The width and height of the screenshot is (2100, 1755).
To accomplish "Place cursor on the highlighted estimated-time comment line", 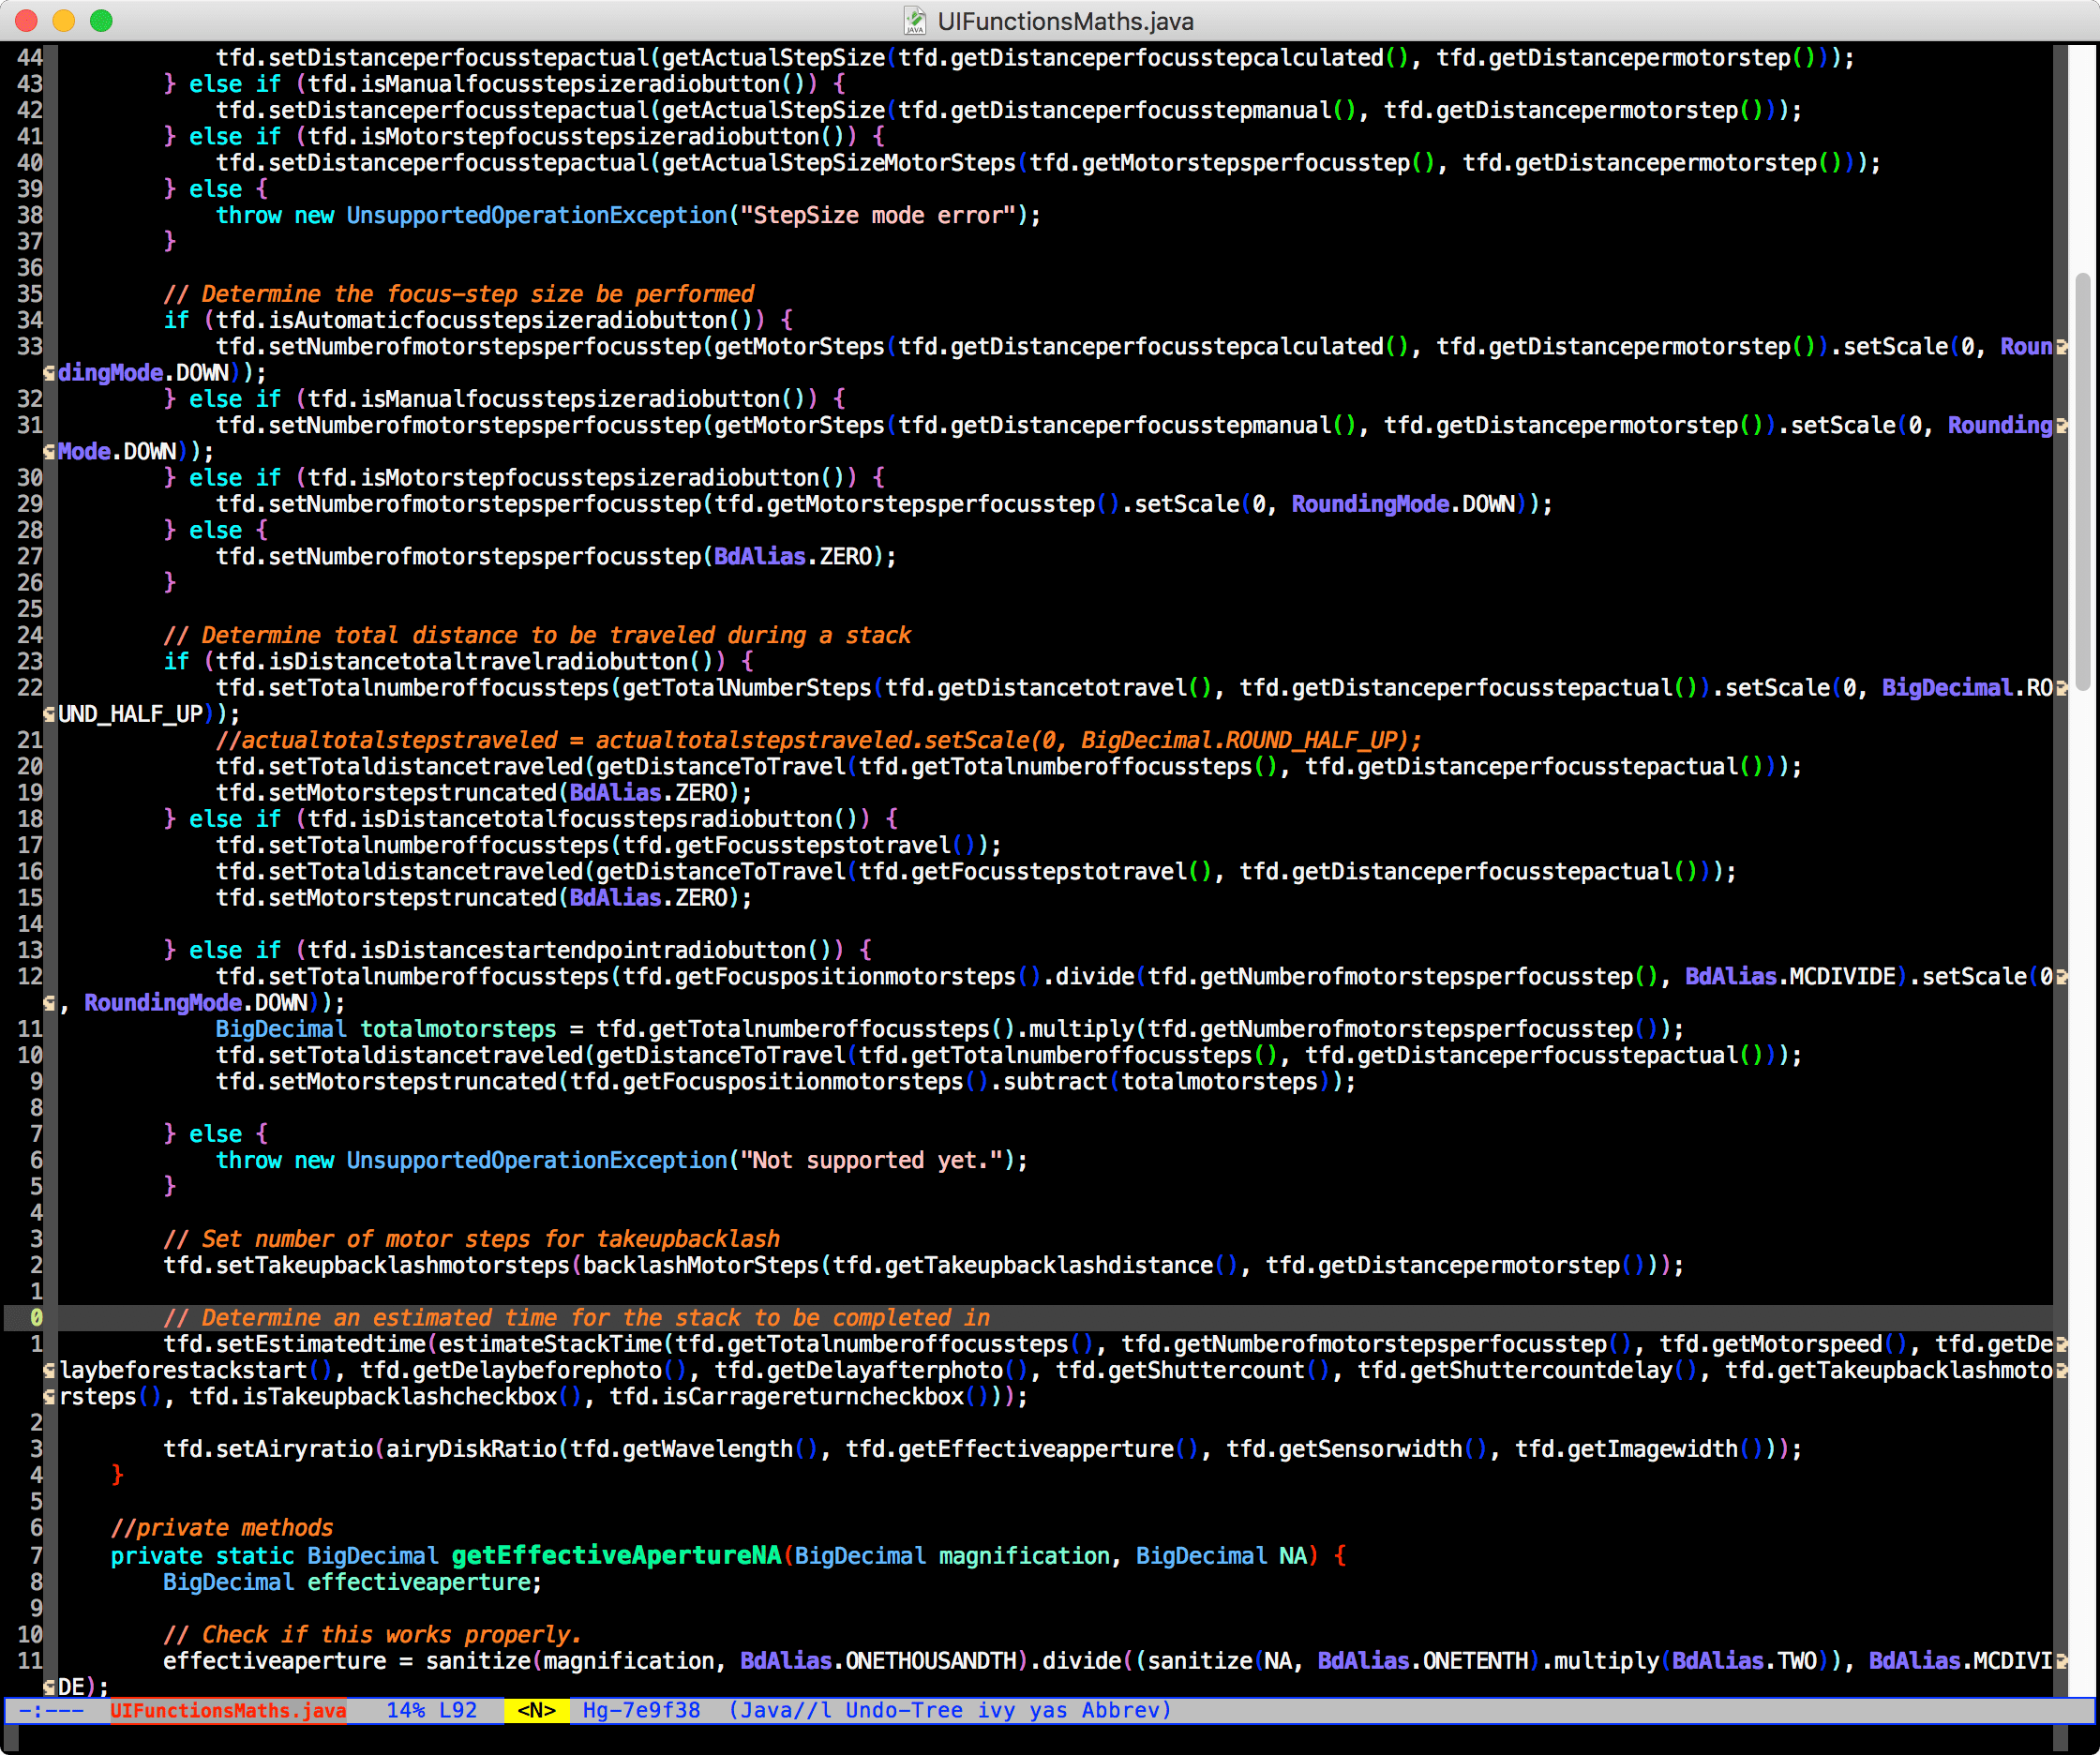I will tap(580, 1317).
